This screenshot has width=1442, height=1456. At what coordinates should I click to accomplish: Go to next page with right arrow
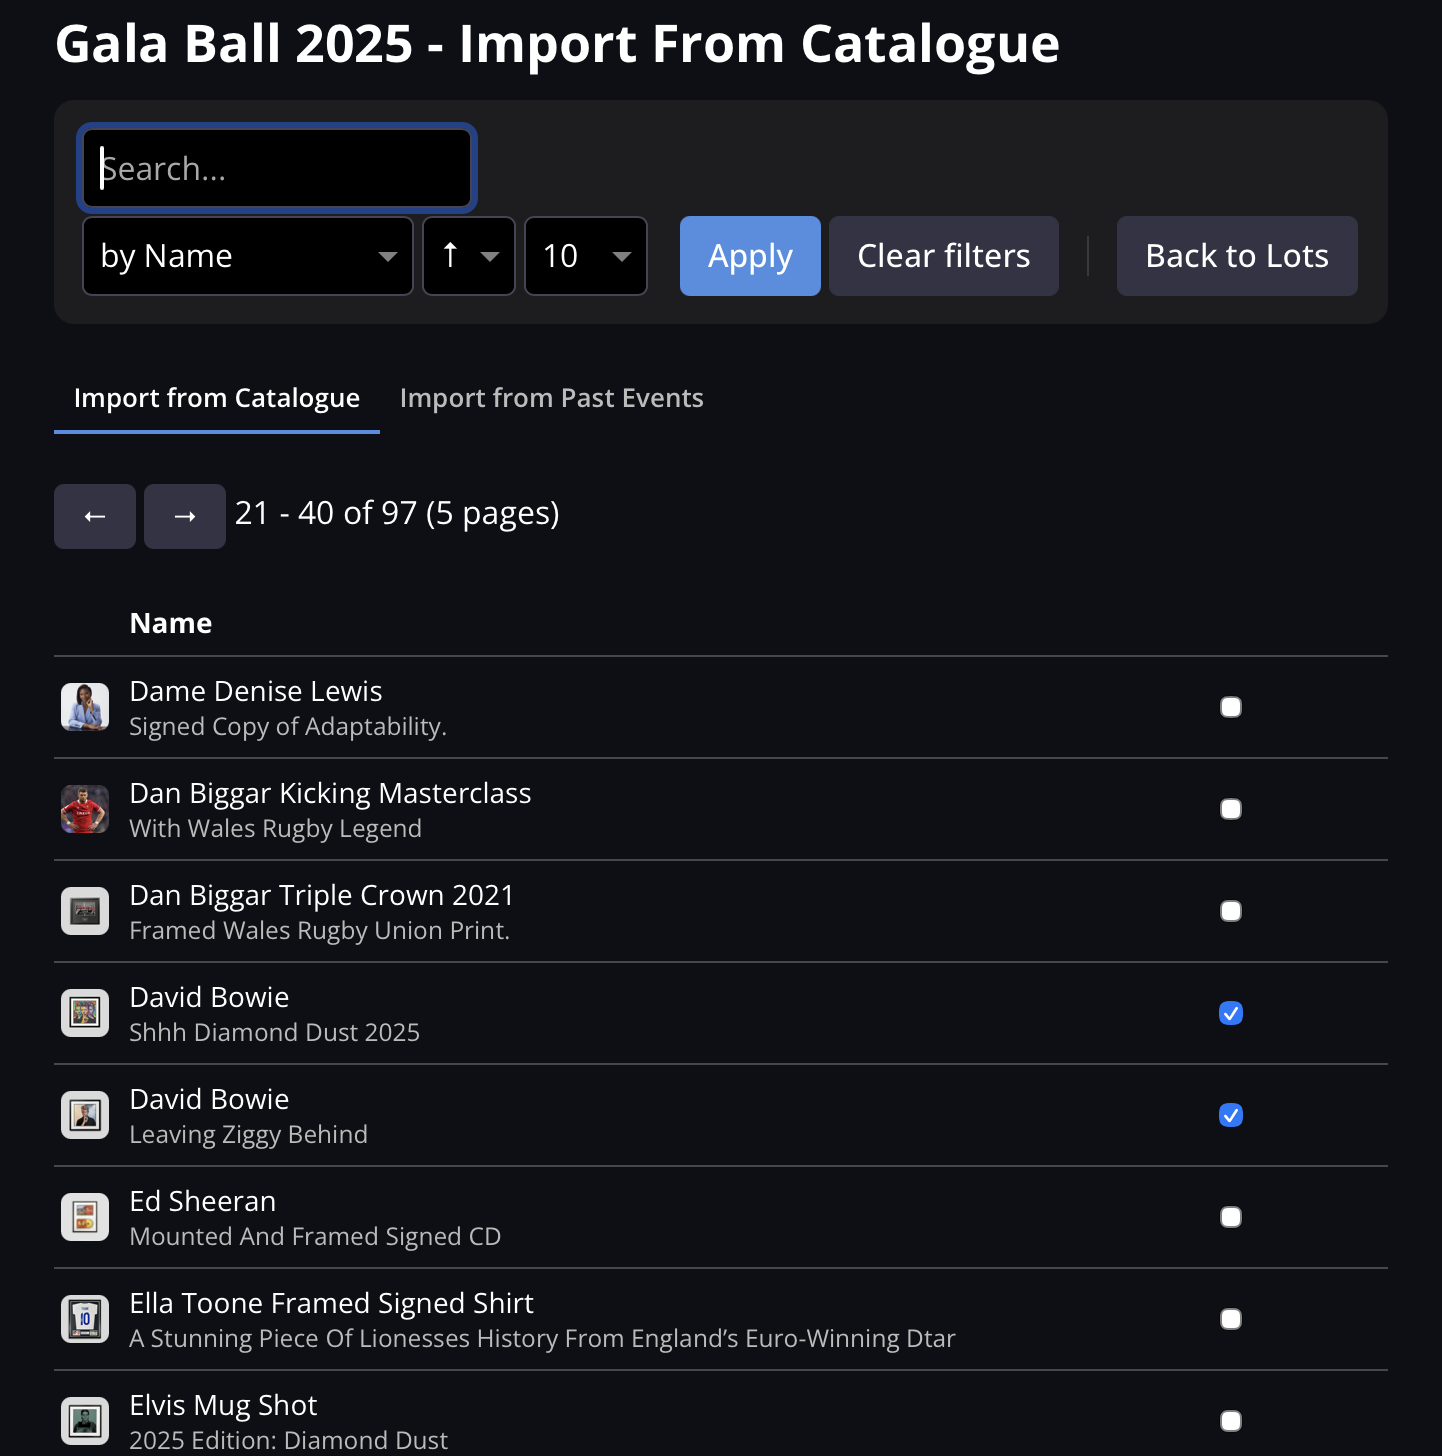click(185, 516)
